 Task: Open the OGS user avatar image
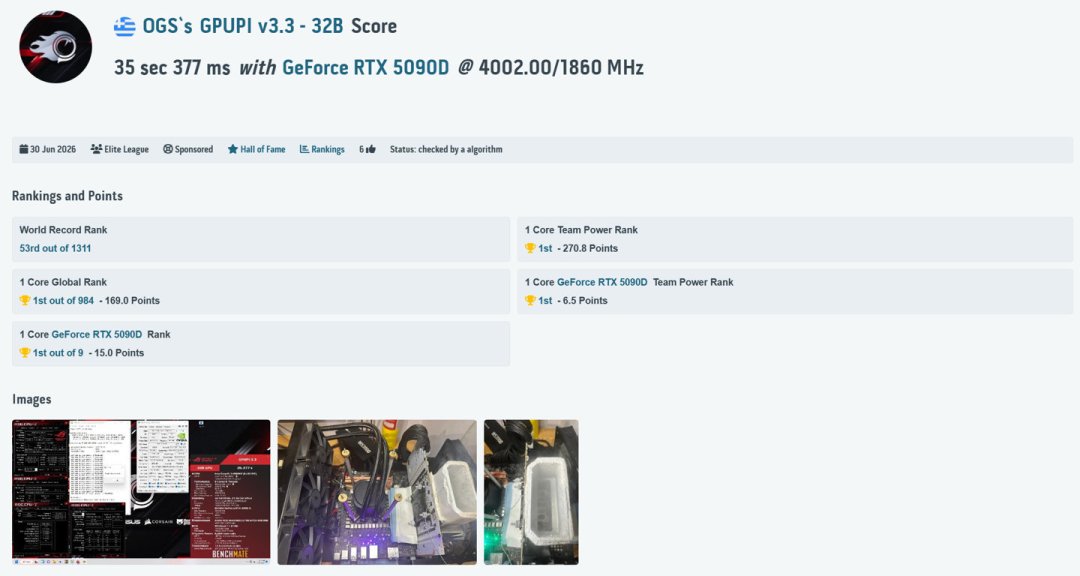(55, 47)
